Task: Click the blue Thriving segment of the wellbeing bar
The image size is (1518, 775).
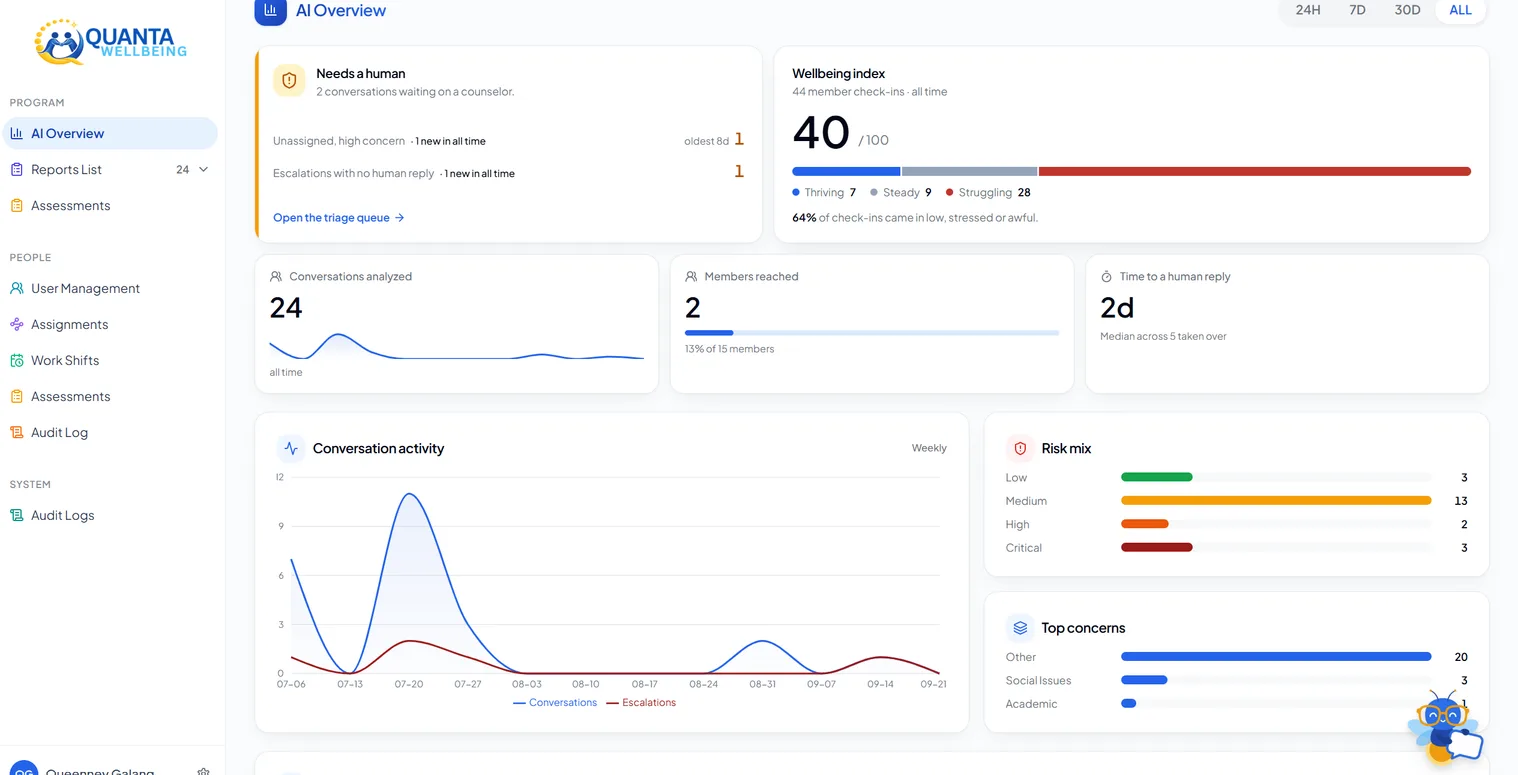Action: click(846, 172)
